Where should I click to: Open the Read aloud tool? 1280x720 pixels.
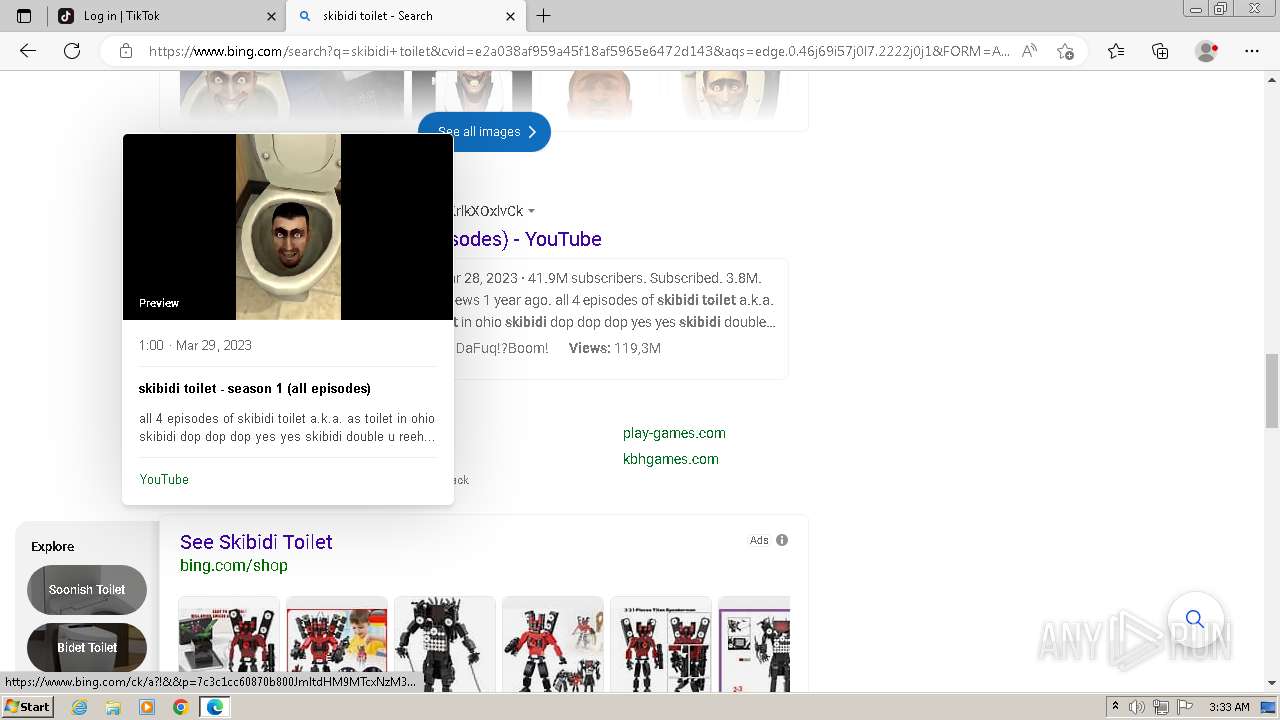point(1029,51)
